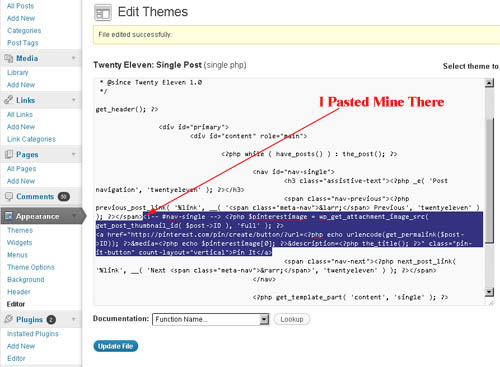The width and height of the screenshot is (500, 367).
Task: Collapse the Plugins menu arrow
Action: 74,319
